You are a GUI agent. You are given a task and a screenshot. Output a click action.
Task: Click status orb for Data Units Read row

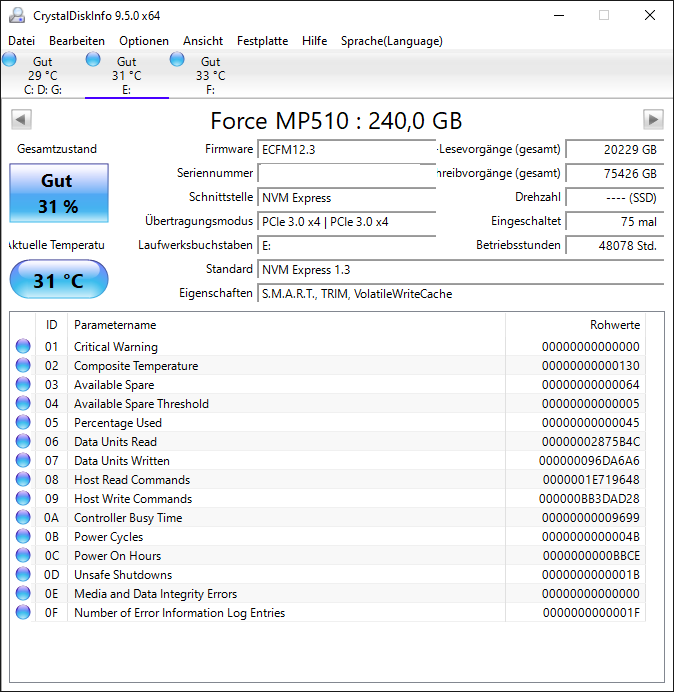pos(23,441)
